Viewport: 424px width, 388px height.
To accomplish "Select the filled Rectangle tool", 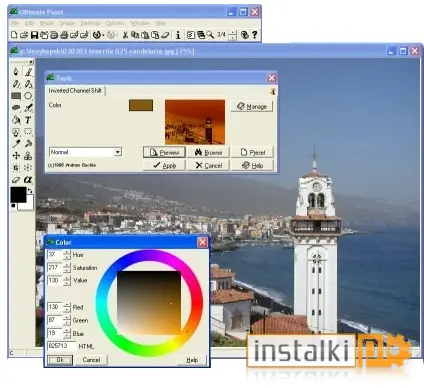I will [16, 96].
